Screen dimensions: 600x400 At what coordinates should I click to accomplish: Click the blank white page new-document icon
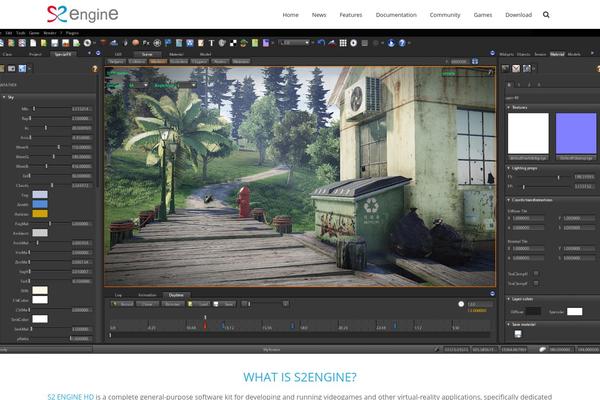tap(33, 43)
